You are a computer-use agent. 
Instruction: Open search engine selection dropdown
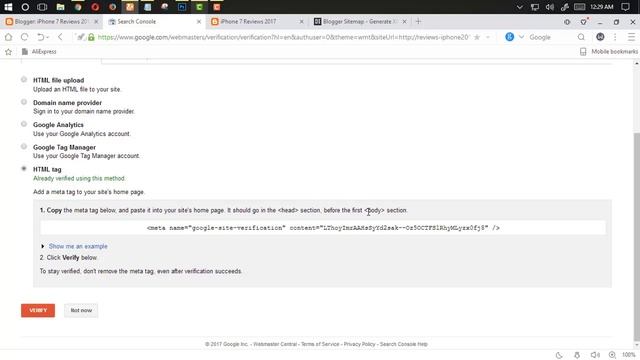click(521, 37)
